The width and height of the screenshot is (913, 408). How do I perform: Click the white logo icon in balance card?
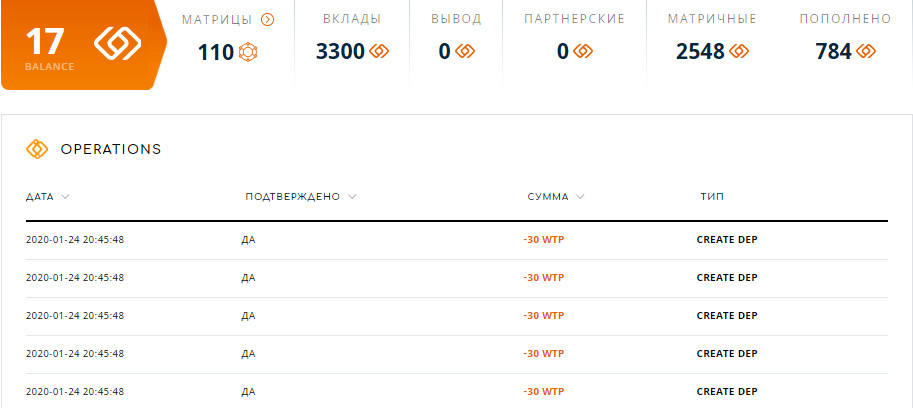coord(118,44)
